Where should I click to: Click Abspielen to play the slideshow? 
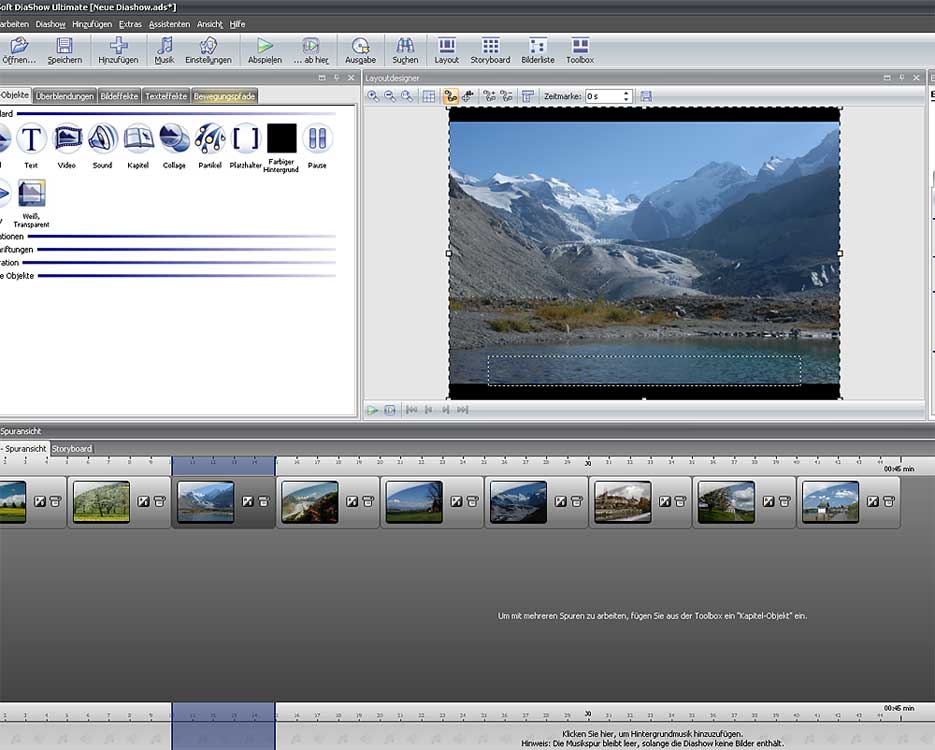tap(265, 50)
